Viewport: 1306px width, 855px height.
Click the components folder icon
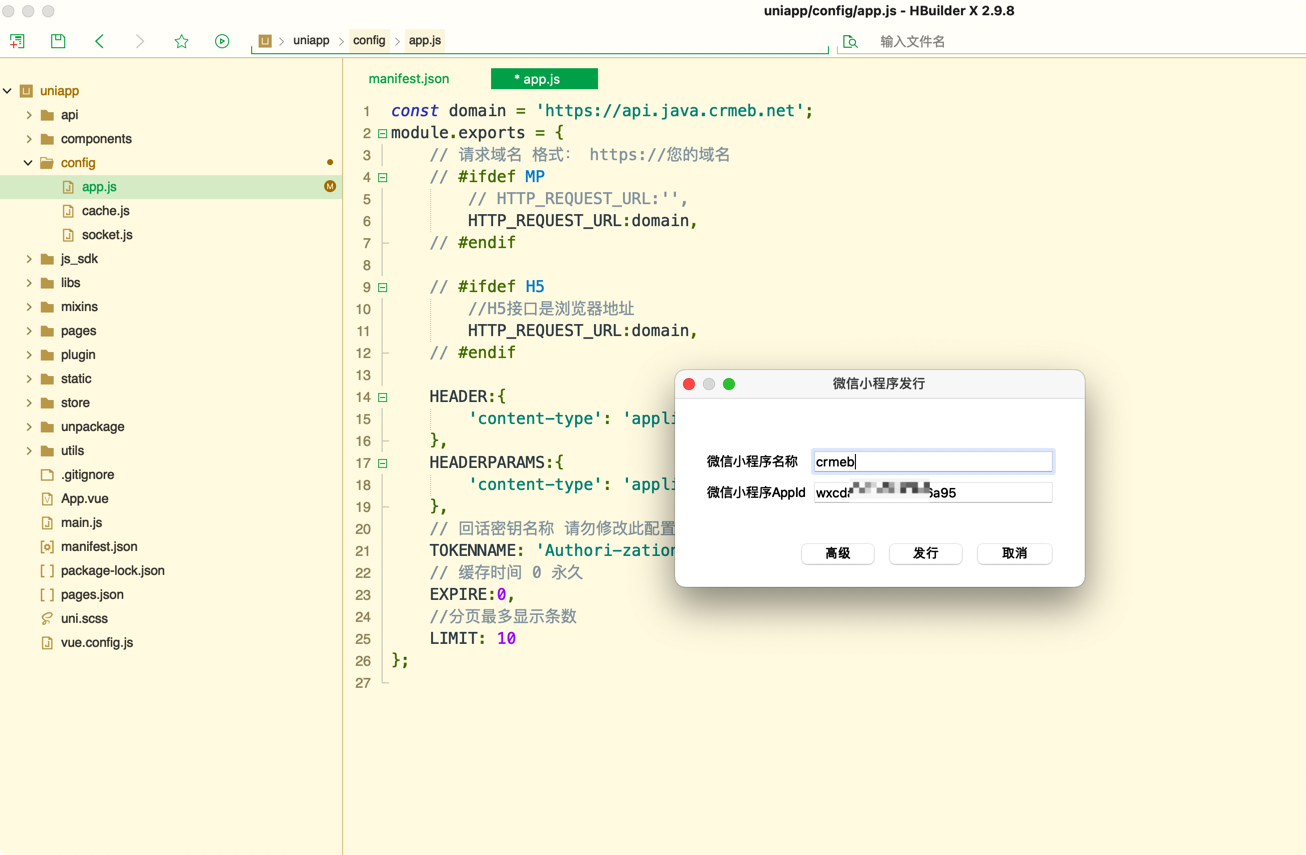(47, 139)
